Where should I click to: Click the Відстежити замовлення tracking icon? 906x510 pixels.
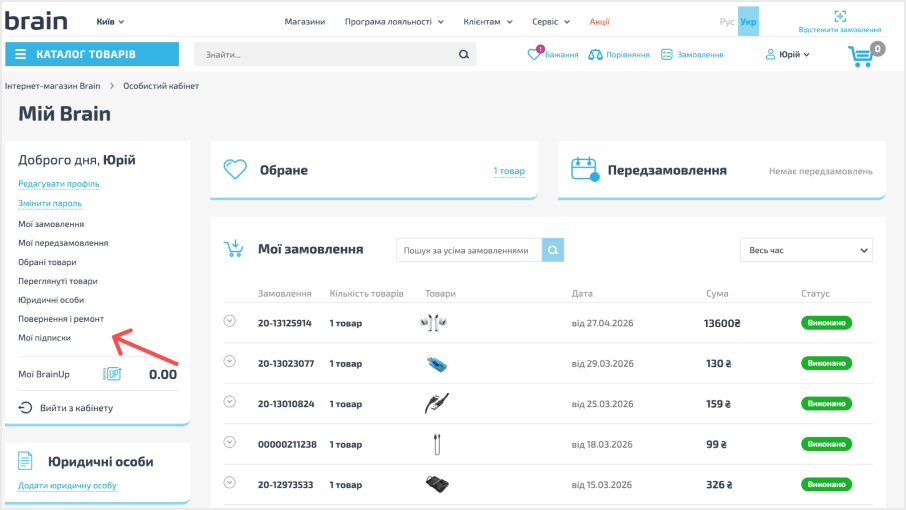point(840,16)
